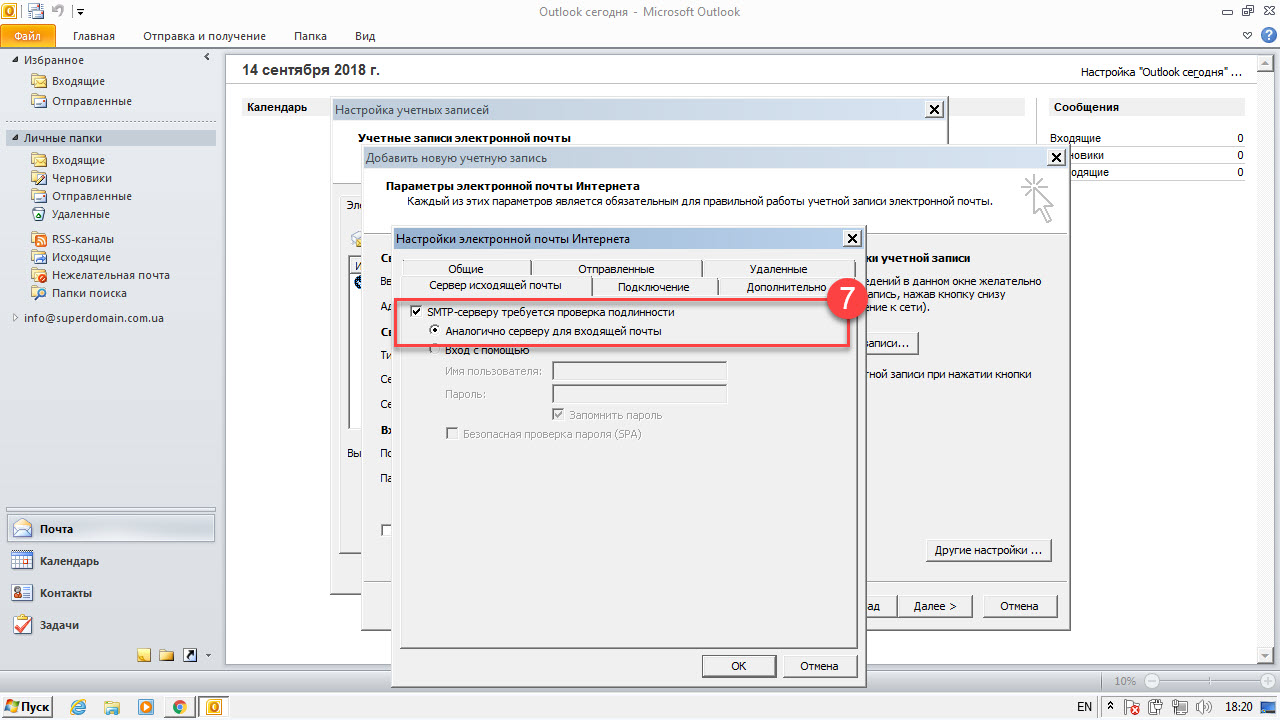Image resolution: width=1280 pixels, height=720 pixels.
Task: Click the Календарь calendar icon in navigation
Action: 24,561
